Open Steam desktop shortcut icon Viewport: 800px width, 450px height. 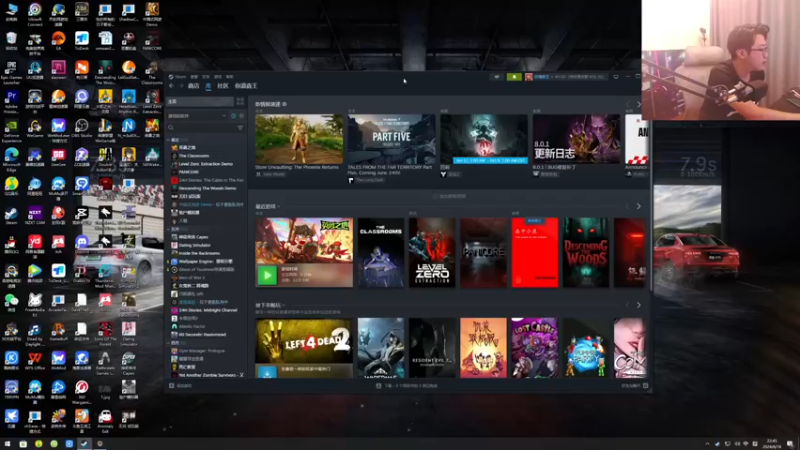click(11, 215)
